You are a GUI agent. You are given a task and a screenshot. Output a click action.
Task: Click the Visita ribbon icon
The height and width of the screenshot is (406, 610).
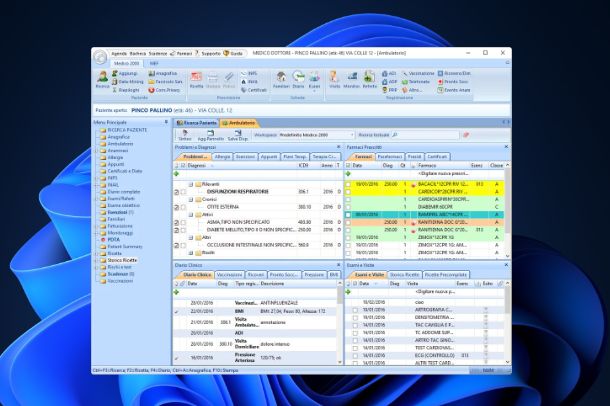click(x=335, y=80)
